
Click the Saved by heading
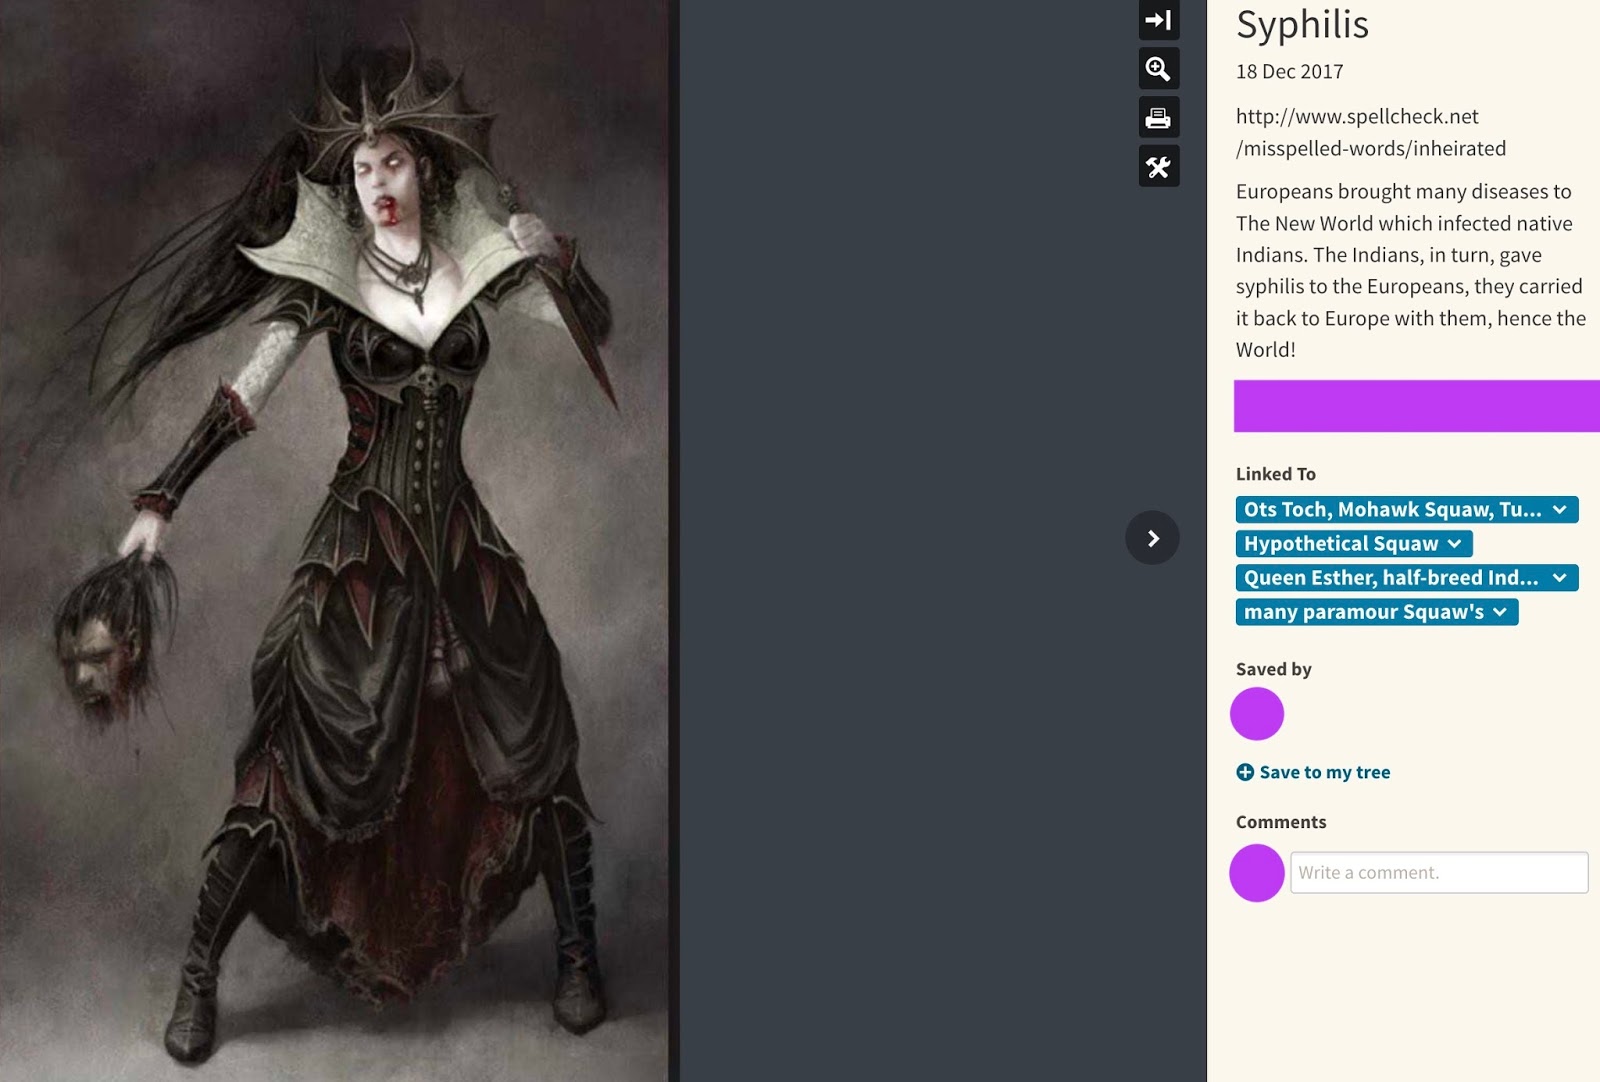1274,669
